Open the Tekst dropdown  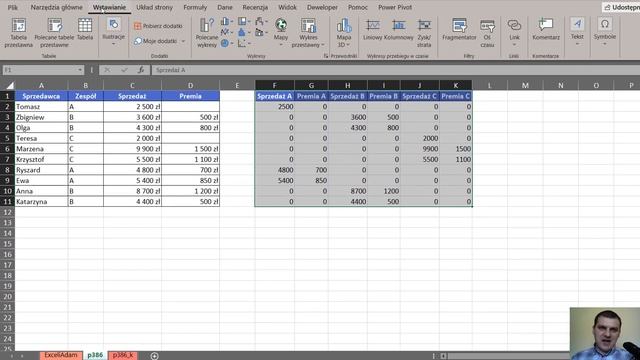coord(577,32)
